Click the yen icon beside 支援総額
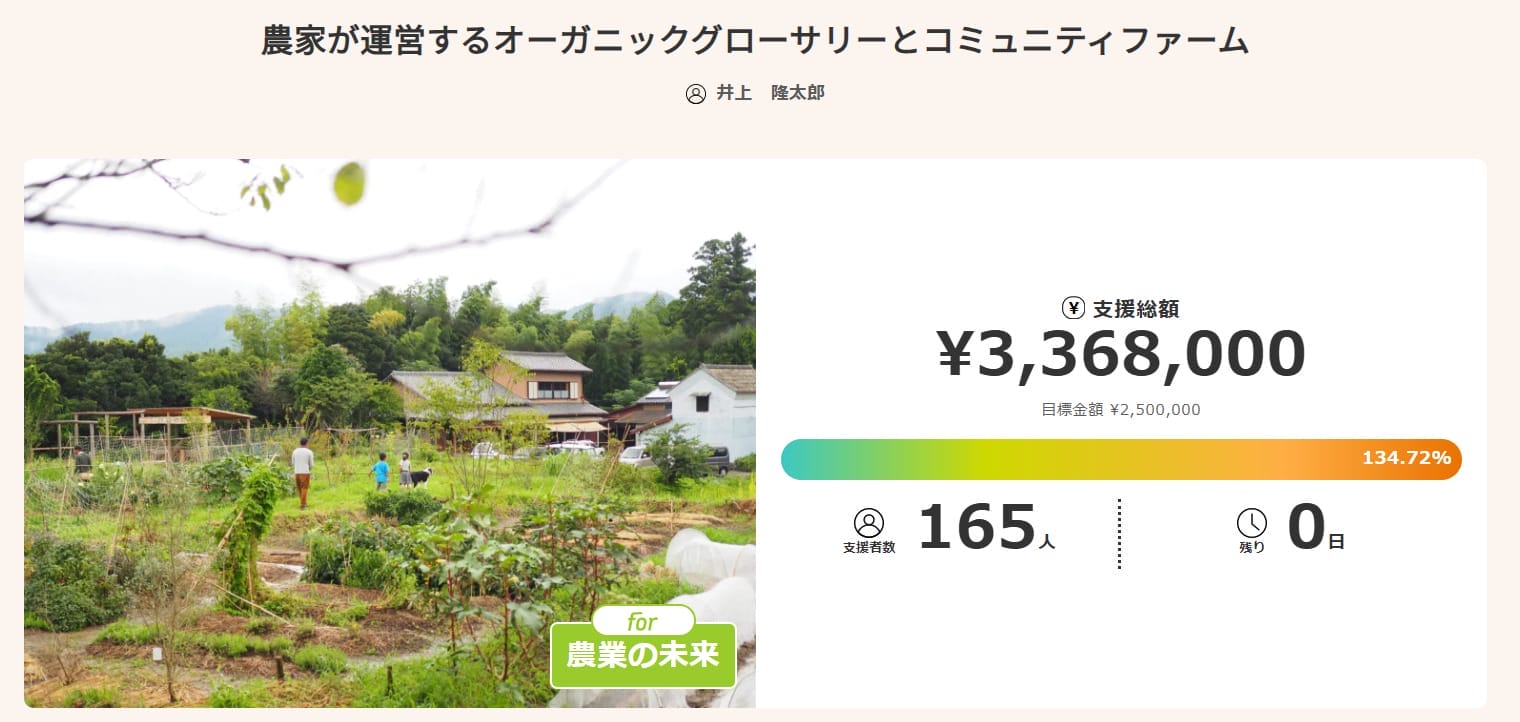This screenshot has width=1520, height=722. (1073, 308)
